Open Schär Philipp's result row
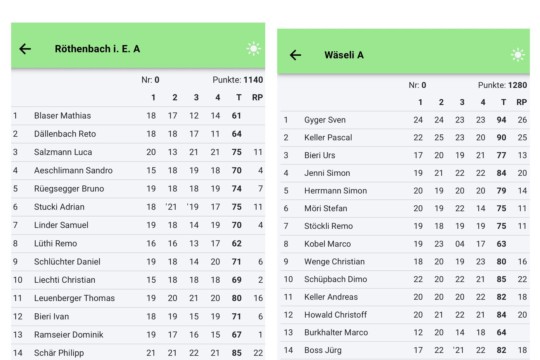The width and height of the screenshot is (540, 360). 138,353
